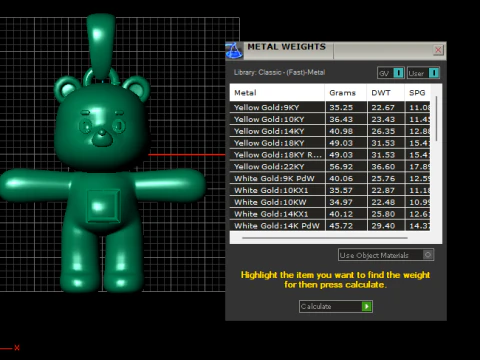Click the horizontal scrollbar under metals table
The height and width of the screenshot is (360, 480).
(325, 238)
